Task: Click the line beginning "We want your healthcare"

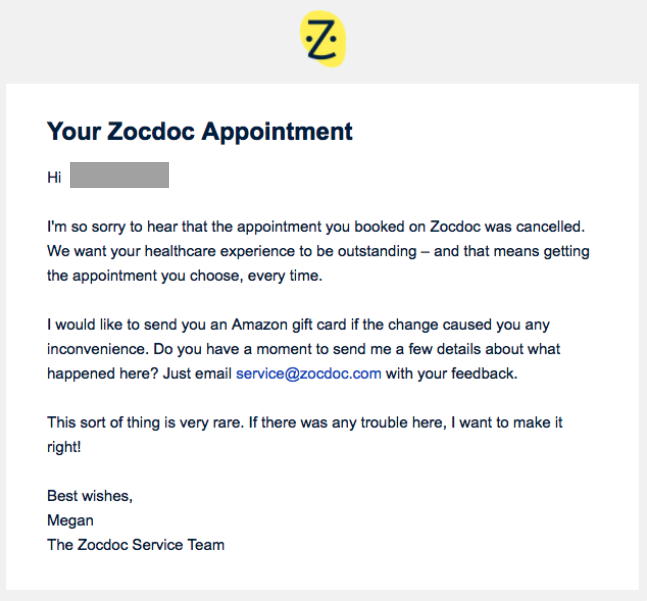Action: pyautogui.click(x=318, y=252)
